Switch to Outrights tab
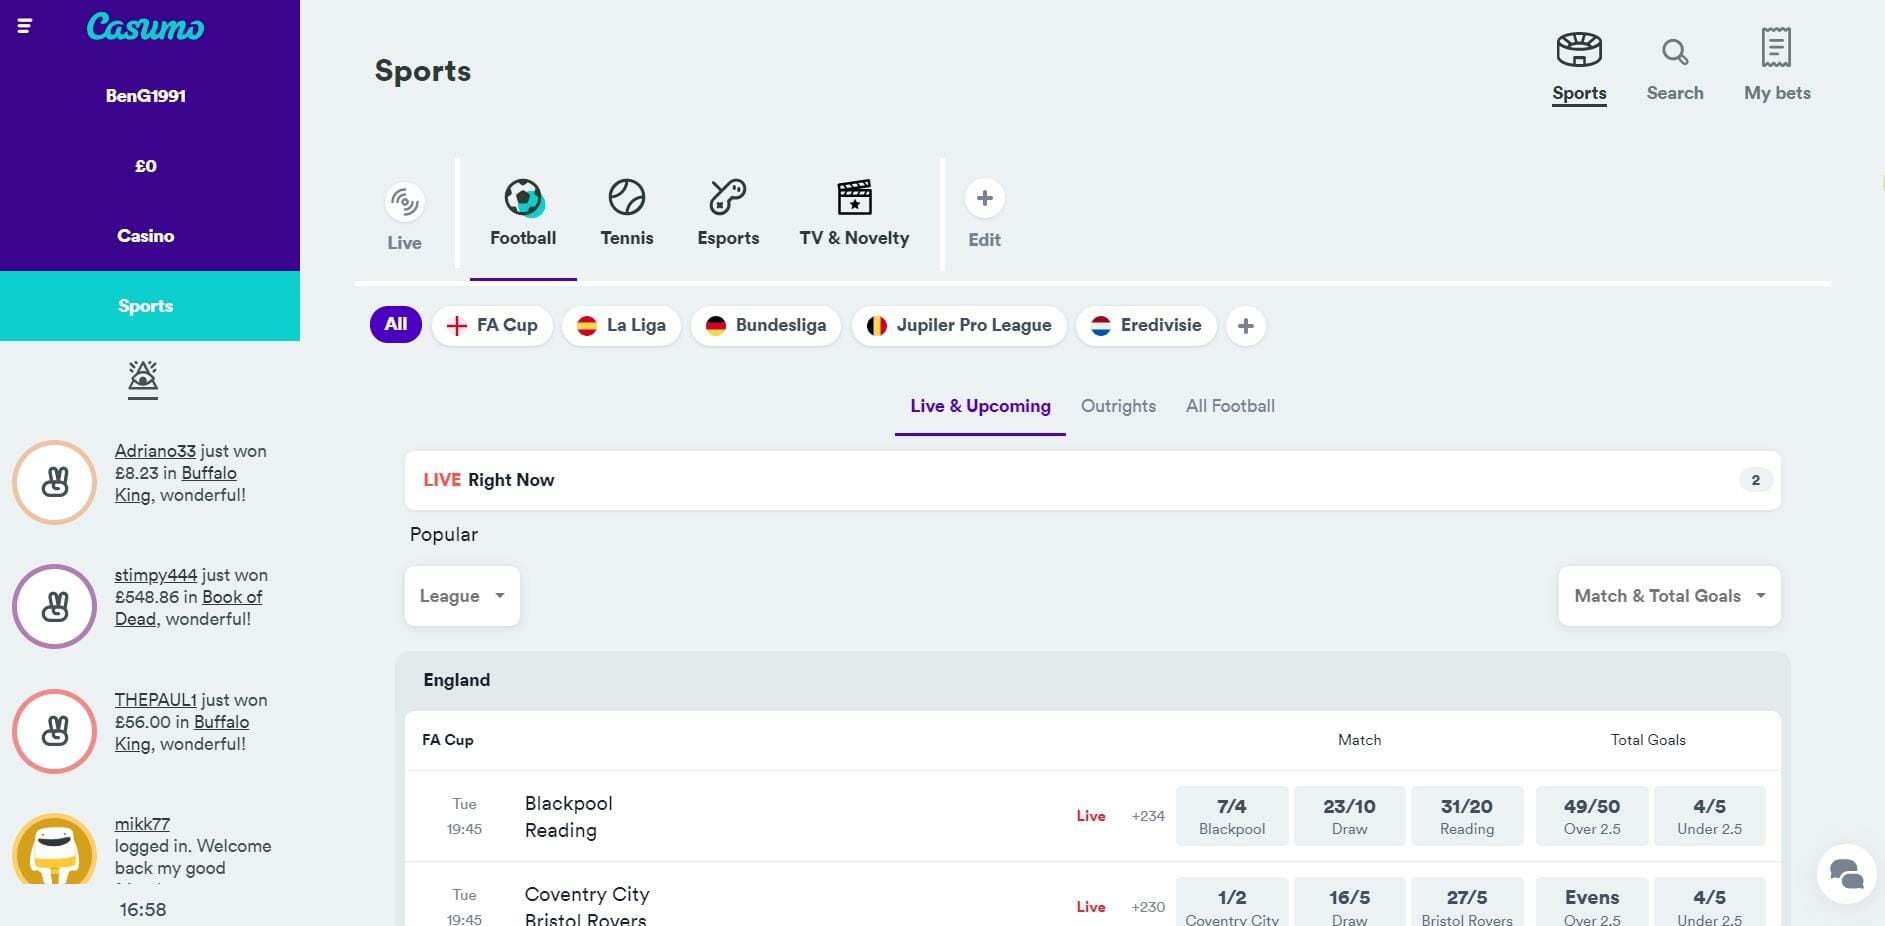Viewport: 1885px width, 926px height. (1118, 406)
